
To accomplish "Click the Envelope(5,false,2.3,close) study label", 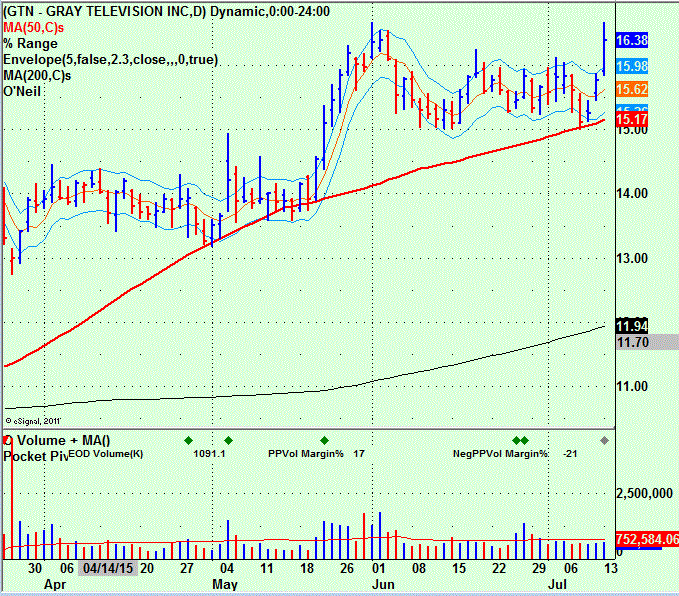I will tap(110, 59).
